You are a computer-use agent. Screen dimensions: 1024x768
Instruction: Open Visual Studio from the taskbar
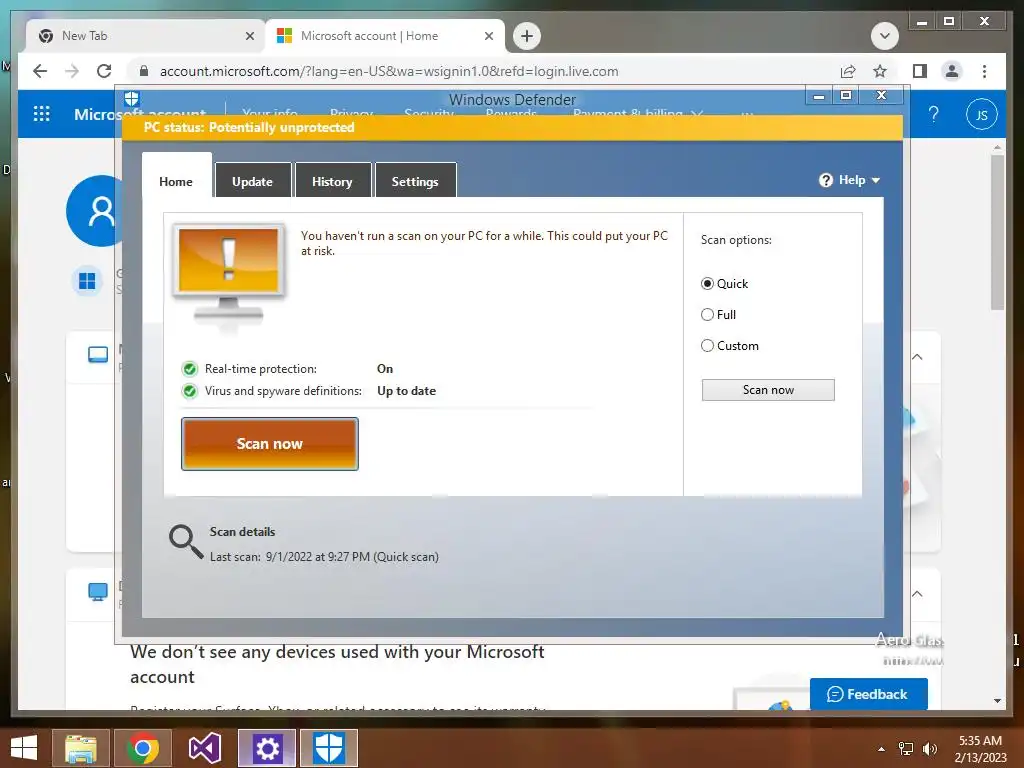pos(204,748)
